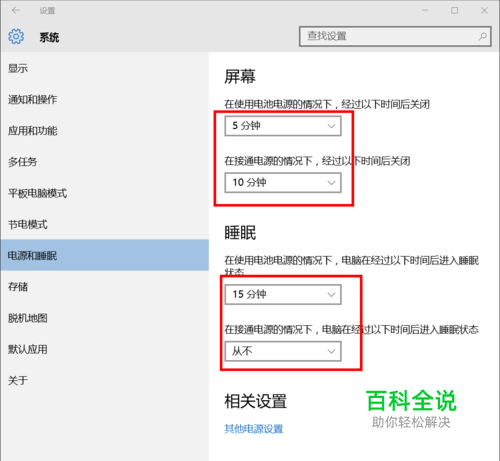Click the 系统 page title
The image size is (500, 461).
(49, 37)
